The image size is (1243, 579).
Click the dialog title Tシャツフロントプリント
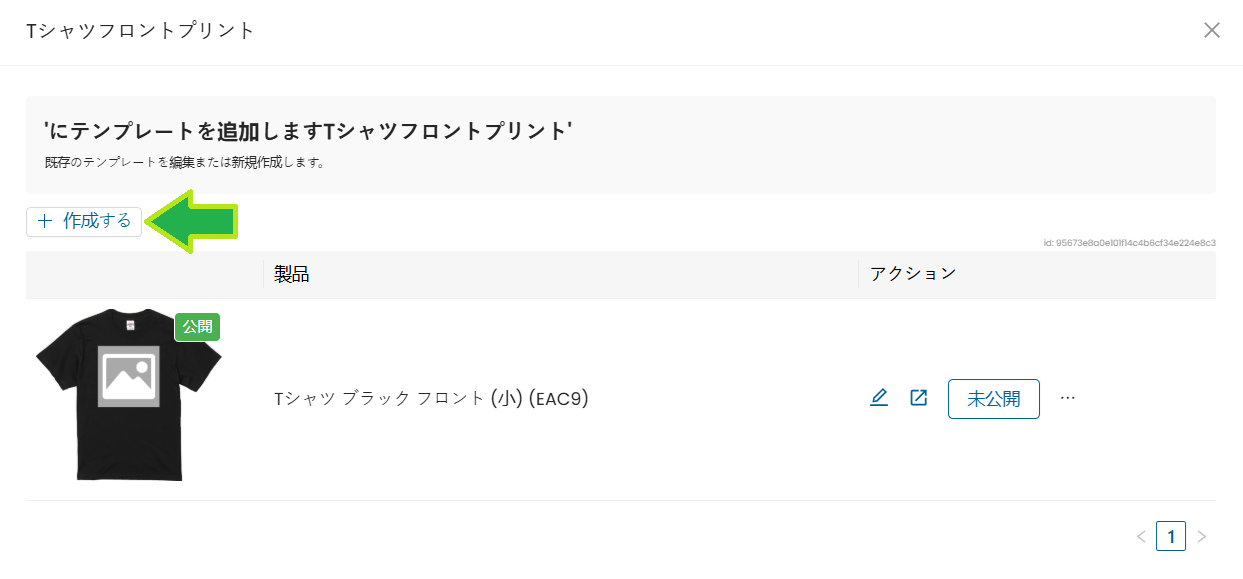(140, 30)
